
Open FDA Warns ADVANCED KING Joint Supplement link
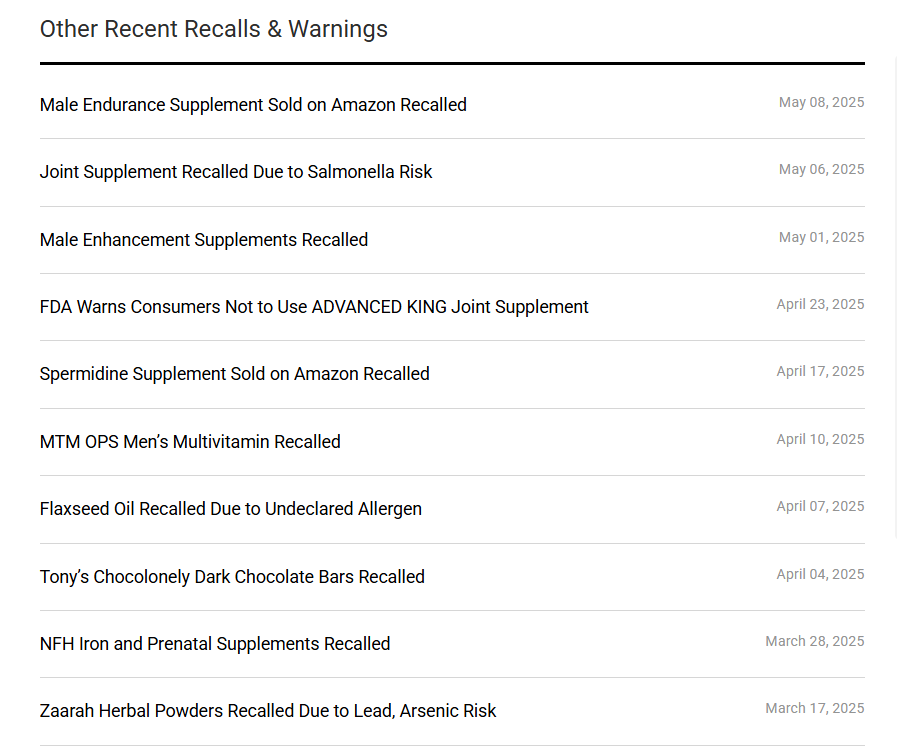pyautogui.click(x=314, y=307)
